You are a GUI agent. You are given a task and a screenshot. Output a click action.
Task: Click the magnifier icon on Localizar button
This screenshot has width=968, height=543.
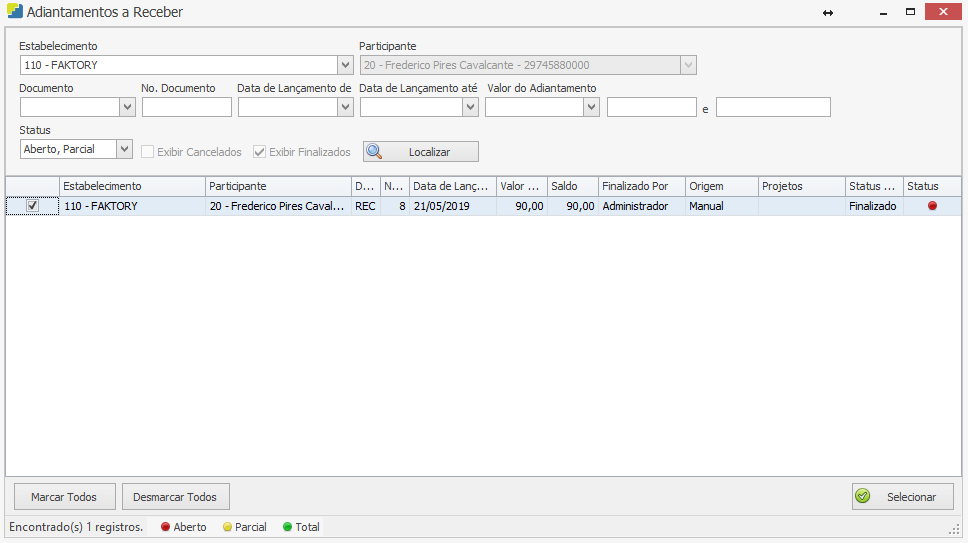(x=375, y=152)
